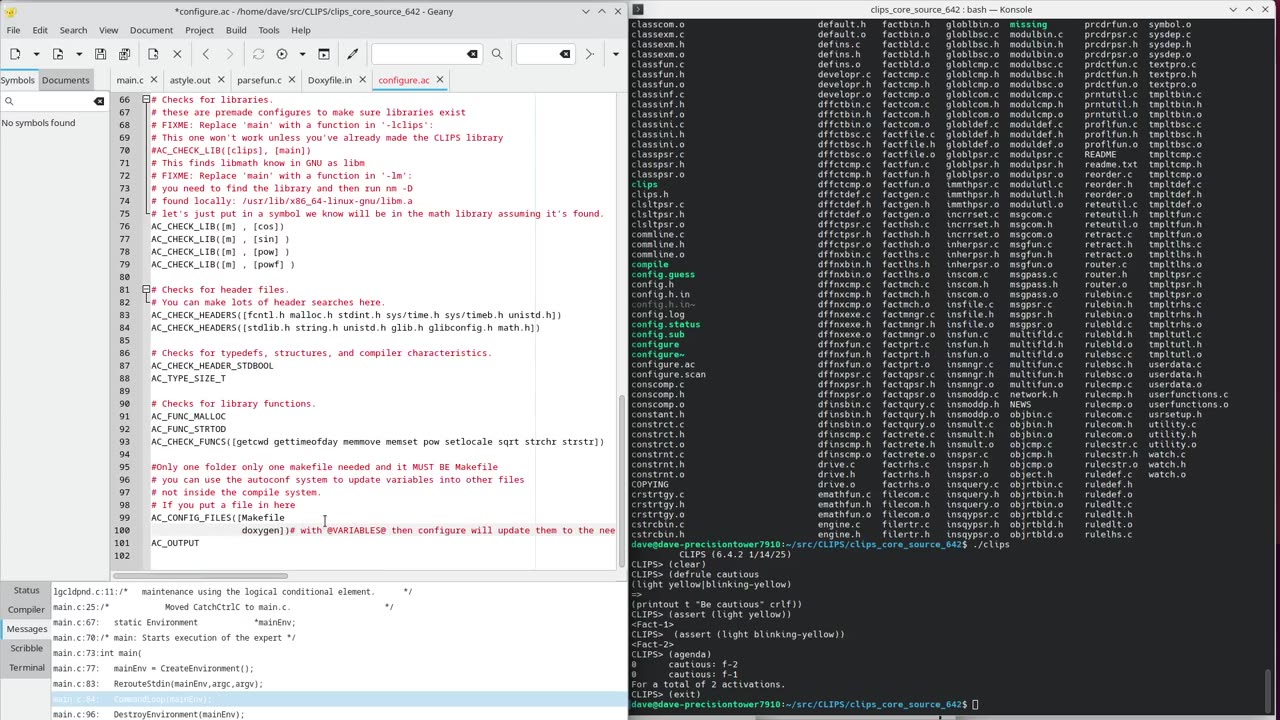Click the Execute/Run toolbar icon
1280x720 pixels.
(x=324, y=54)
